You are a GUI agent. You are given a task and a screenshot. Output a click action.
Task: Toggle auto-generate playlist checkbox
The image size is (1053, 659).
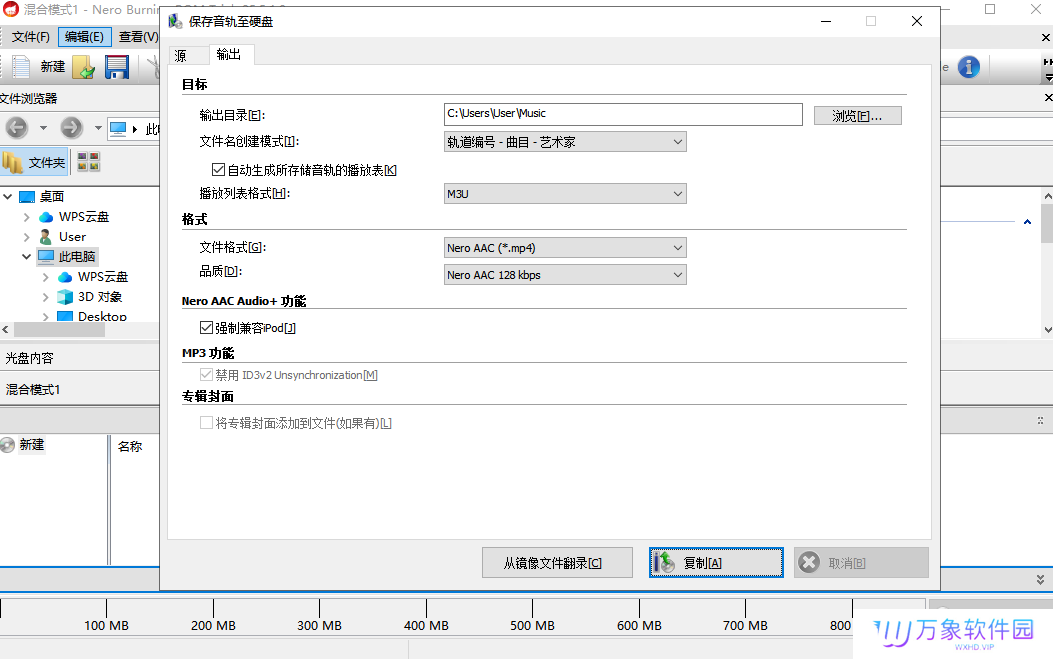coord(218,170)
